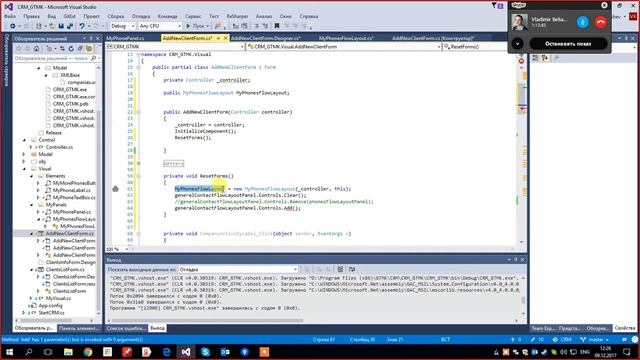640x360 pixels.
Task: Click the refresh icon in Solution Explorer toolbar
Action: (71, 49)
